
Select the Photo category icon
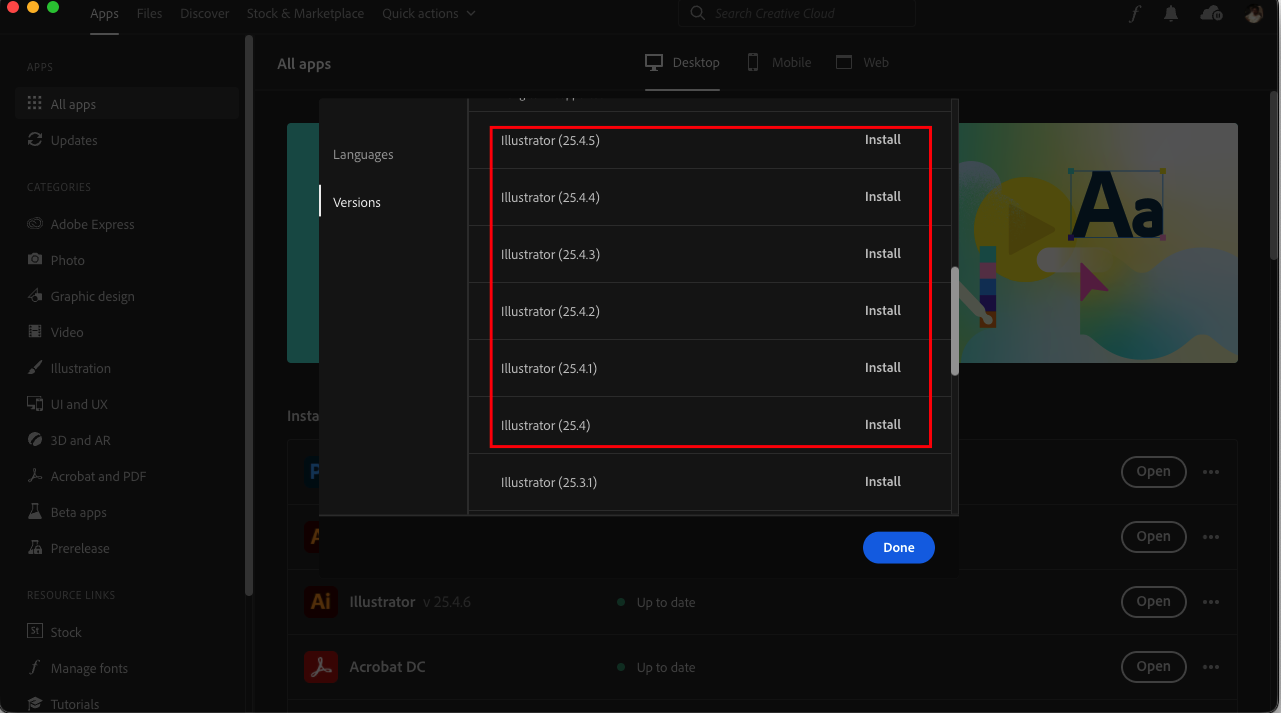click(33, 260)
